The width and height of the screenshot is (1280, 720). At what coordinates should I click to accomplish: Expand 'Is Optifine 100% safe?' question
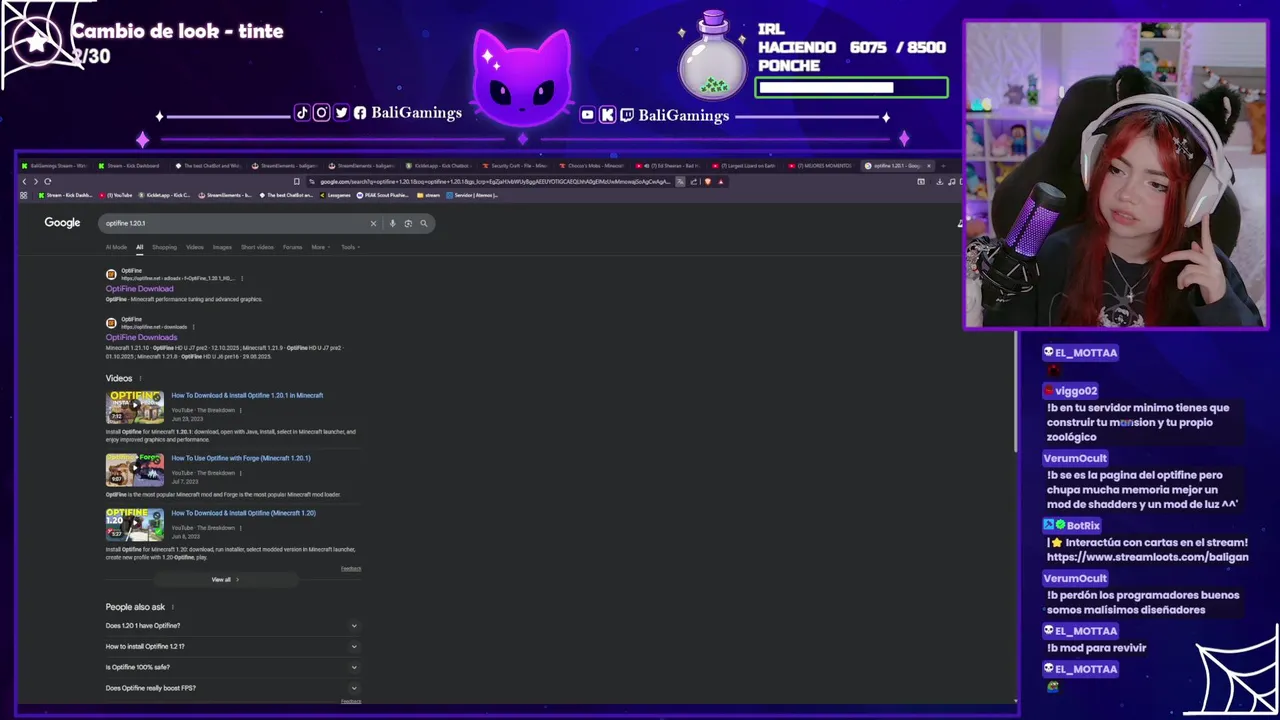click(x=232, y=667)
